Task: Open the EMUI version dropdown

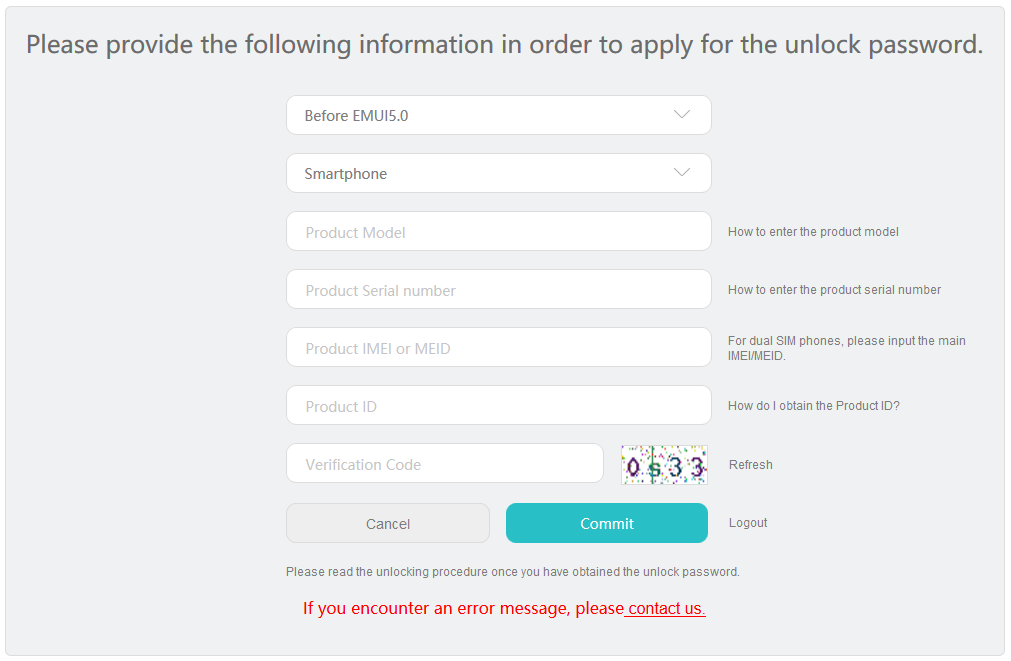Action: point(498,115)
